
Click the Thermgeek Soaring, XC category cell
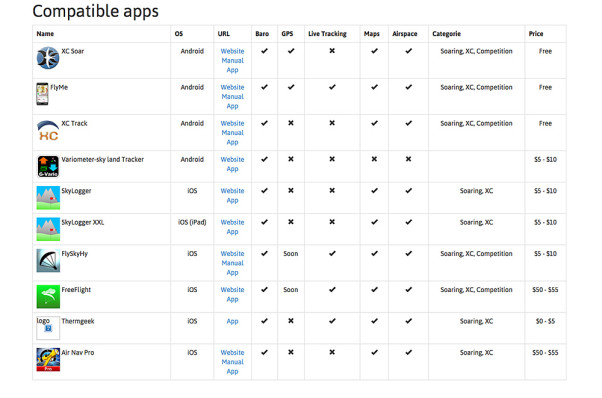click(x=476, y=321)
